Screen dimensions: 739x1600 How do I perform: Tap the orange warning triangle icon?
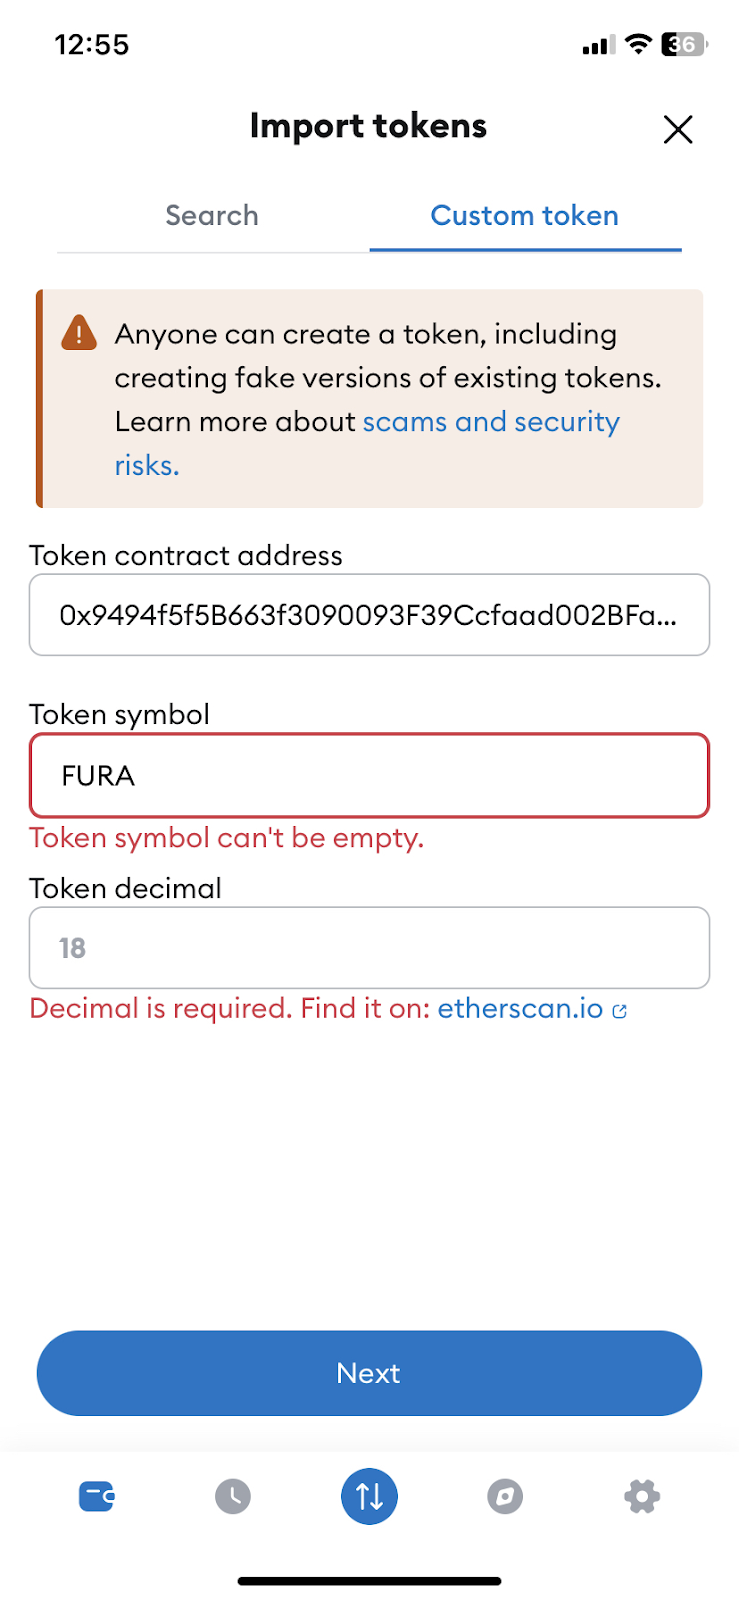coord(79,333)
